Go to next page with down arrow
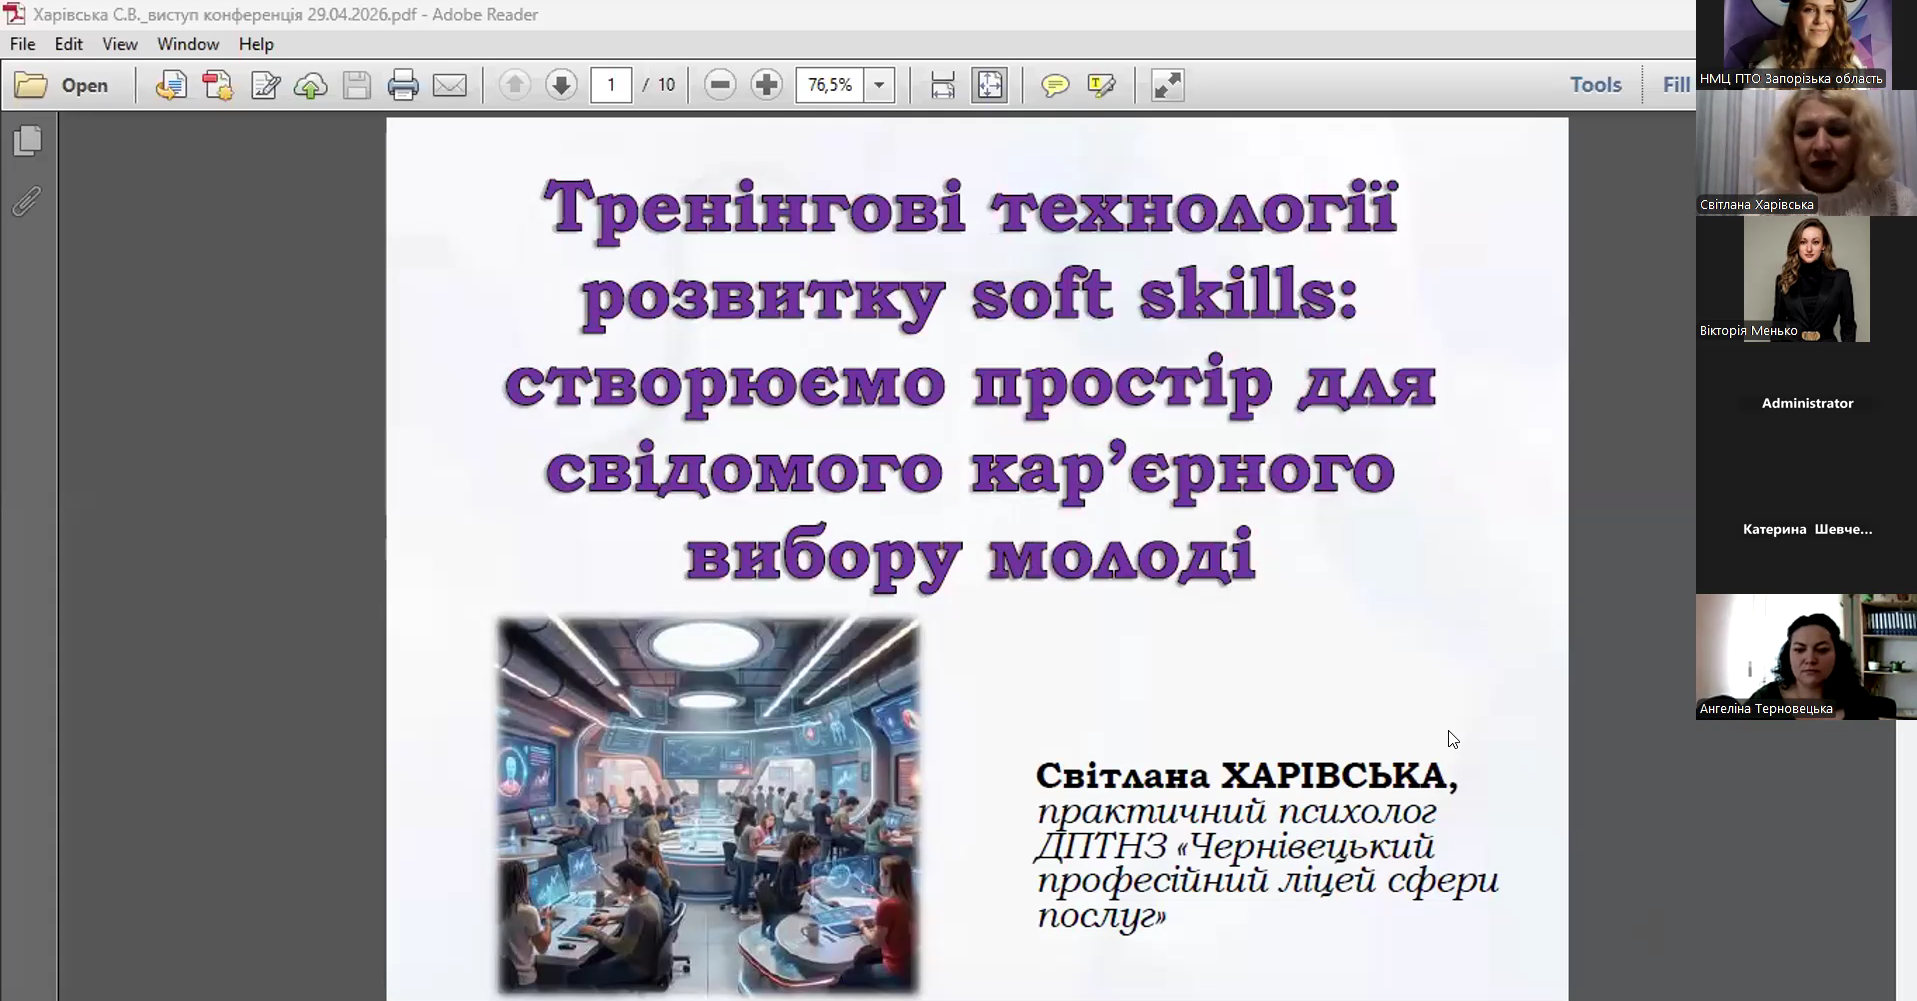1917x1001 pixels. point(561,85)
